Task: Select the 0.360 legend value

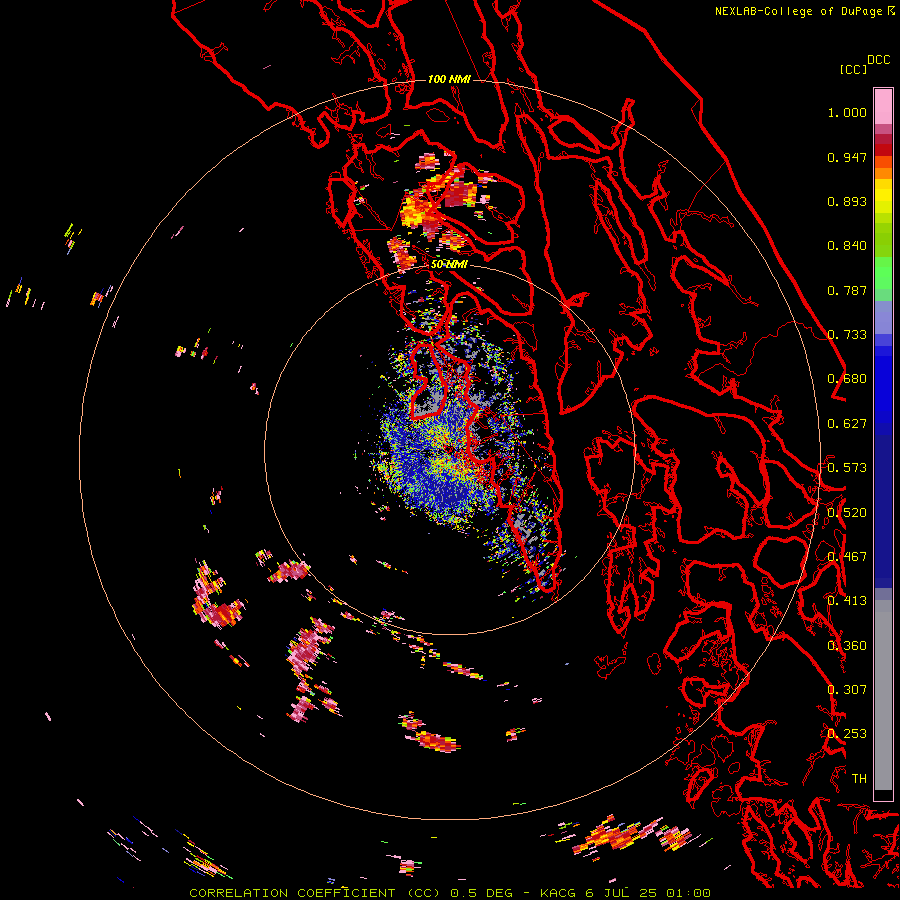Action: (x=847, y=646)
